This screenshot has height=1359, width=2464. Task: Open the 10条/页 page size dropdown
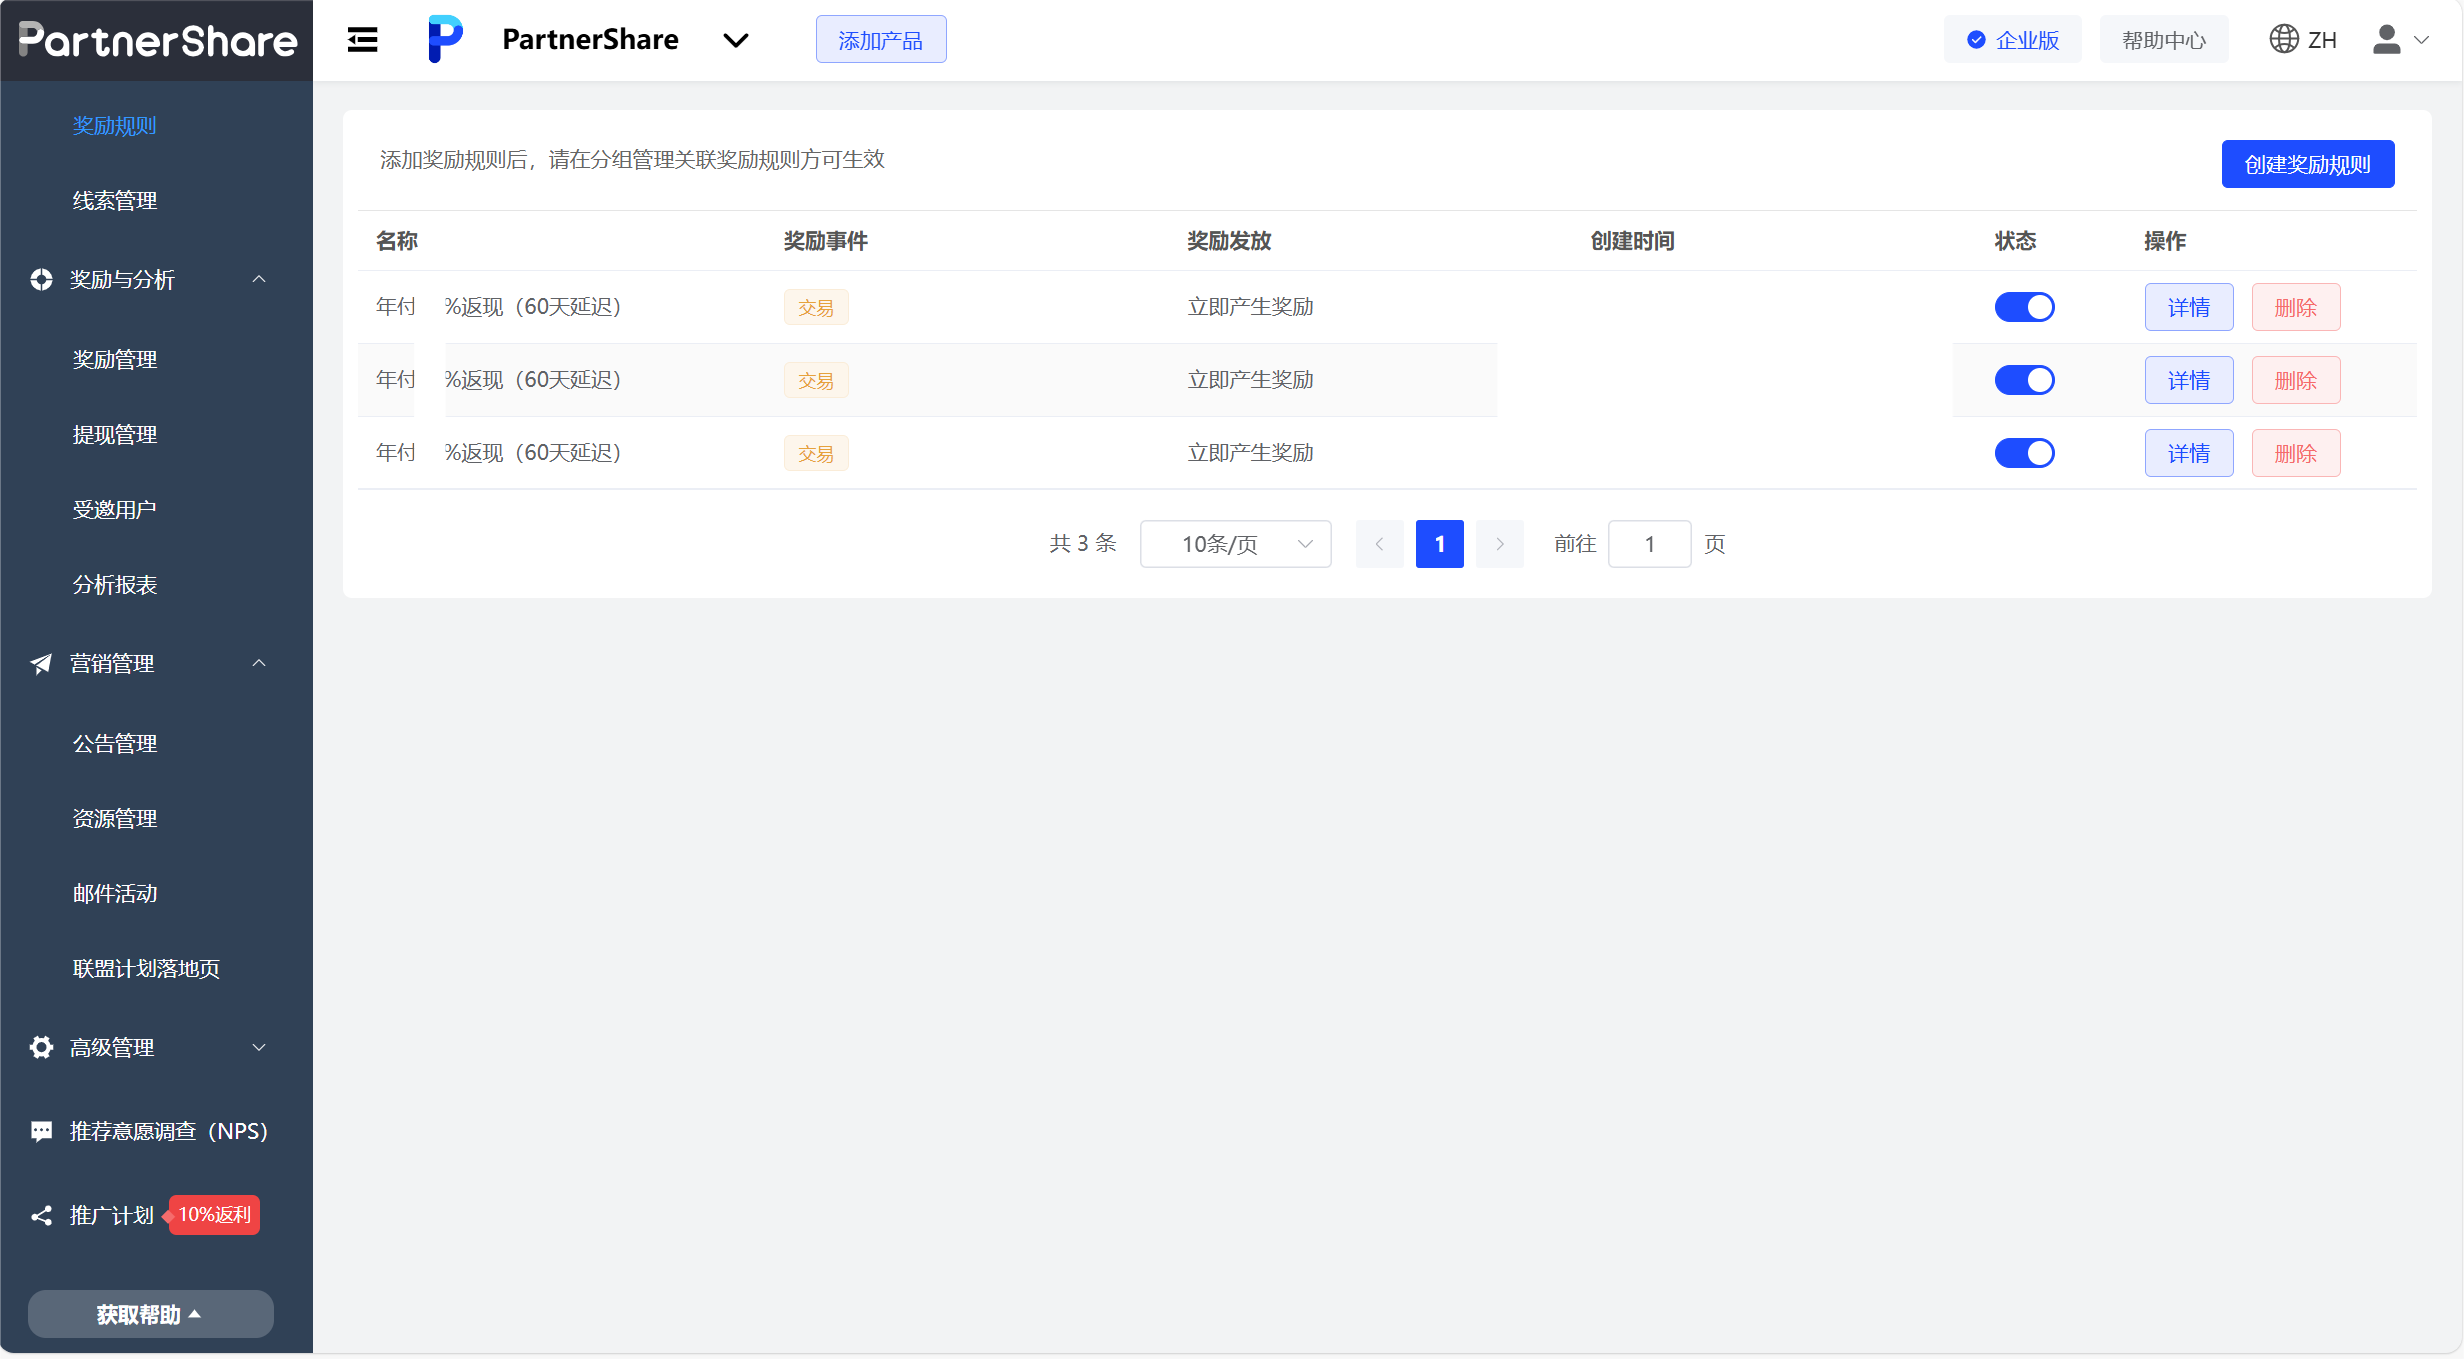click(x=1235, y=544)
